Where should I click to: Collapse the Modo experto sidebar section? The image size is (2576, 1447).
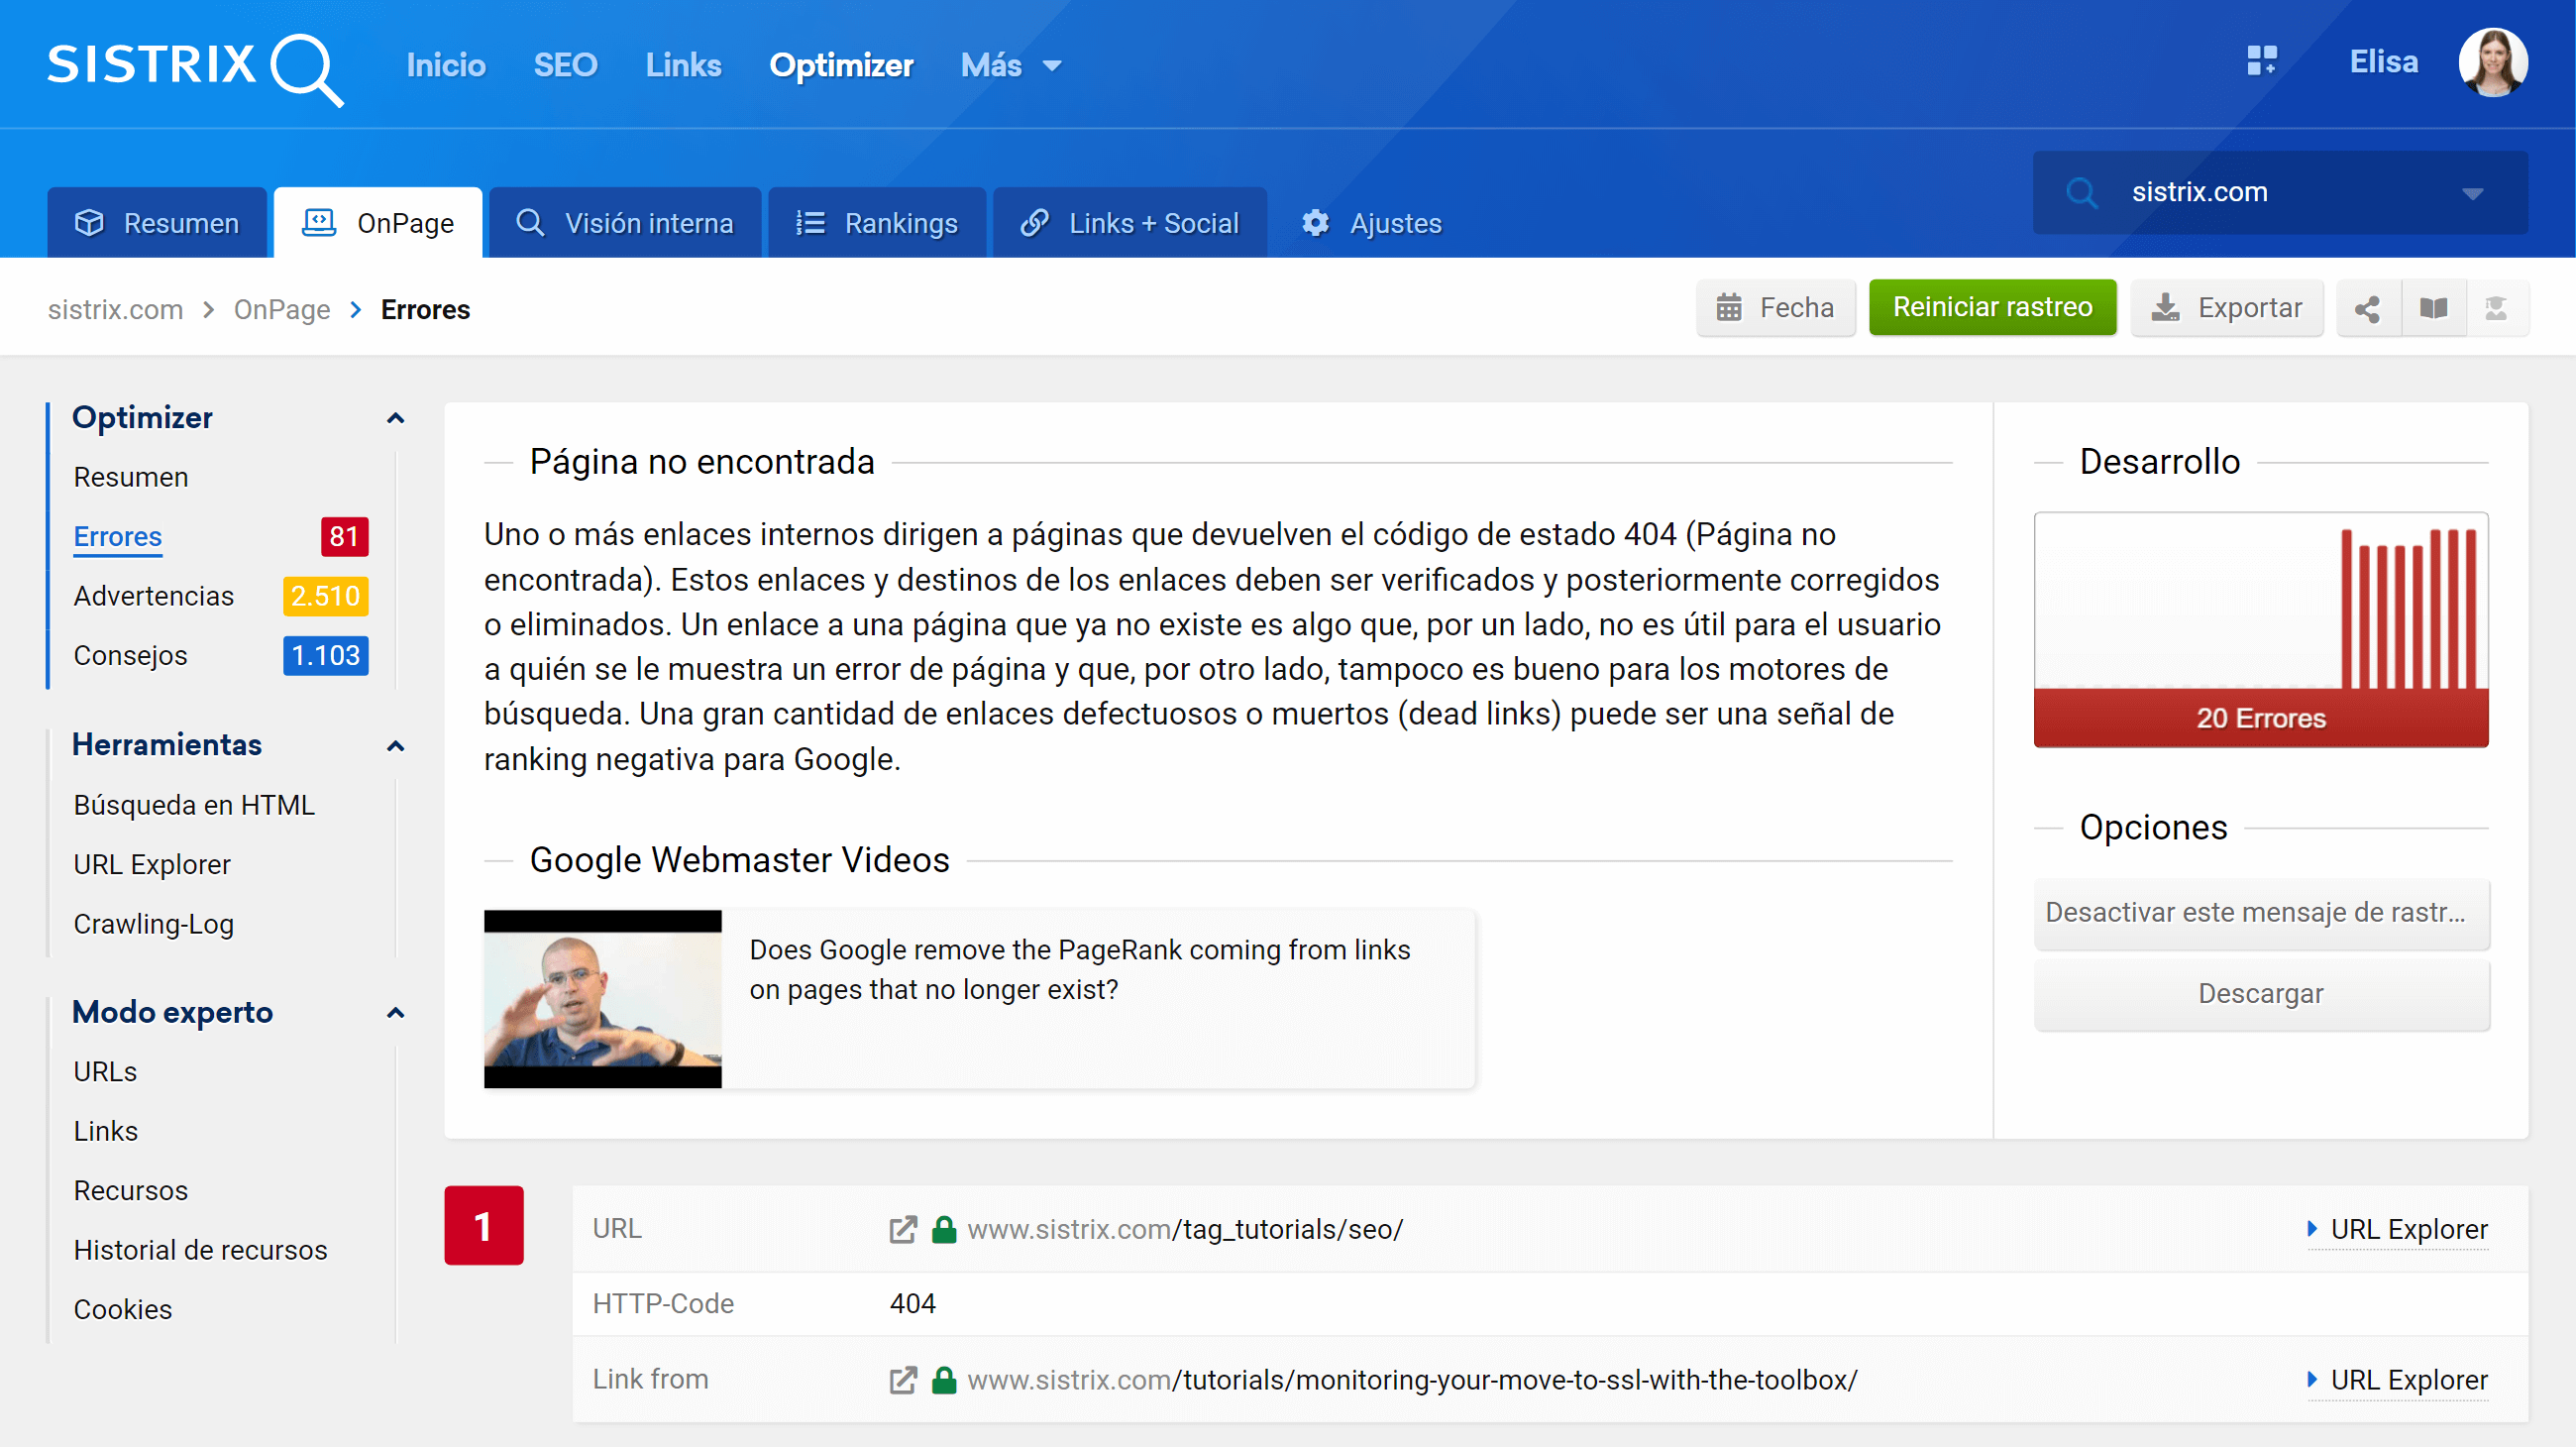pyautogui.click(x=396, y=1013)
